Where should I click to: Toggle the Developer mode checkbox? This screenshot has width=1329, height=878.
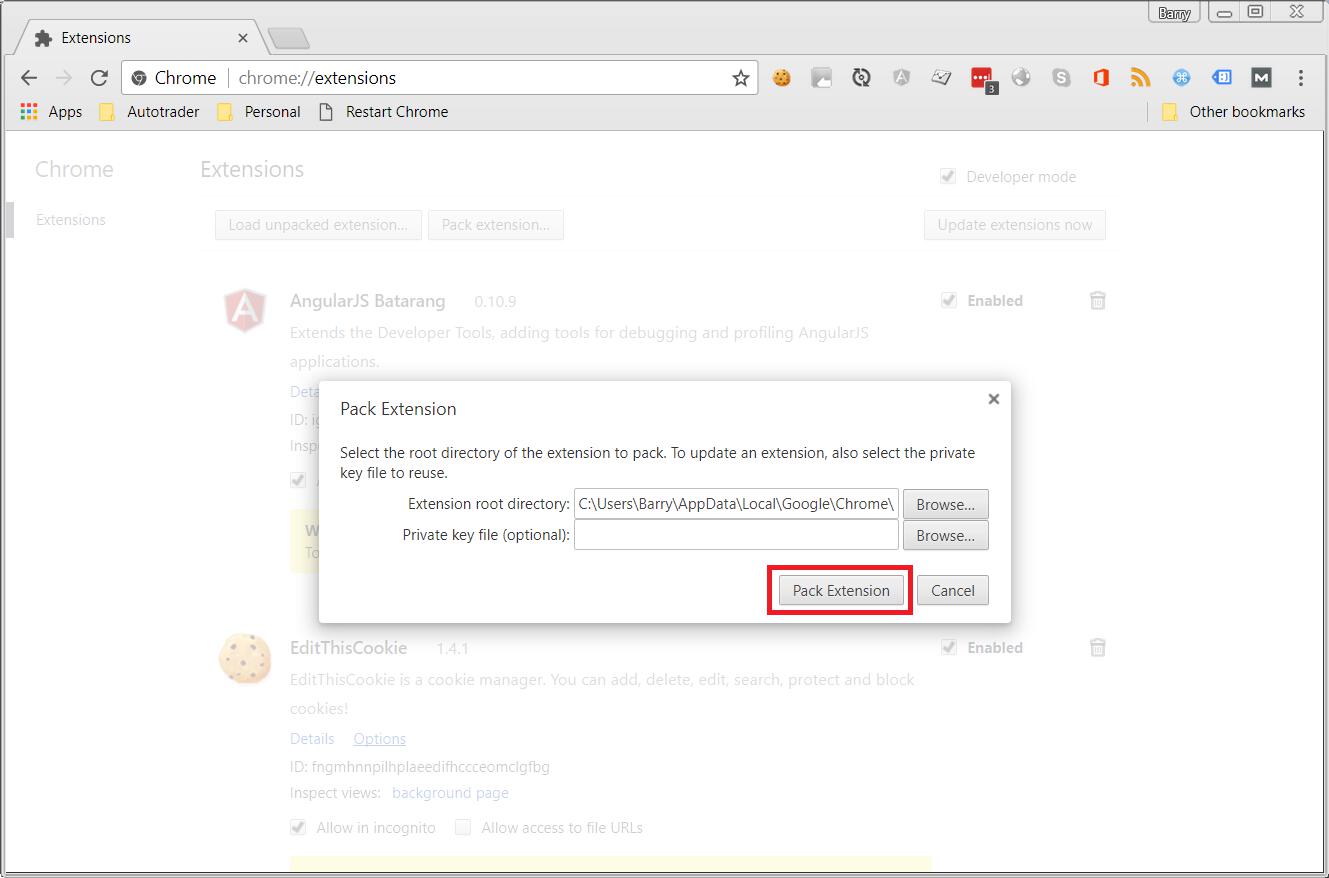pos(948,176)
